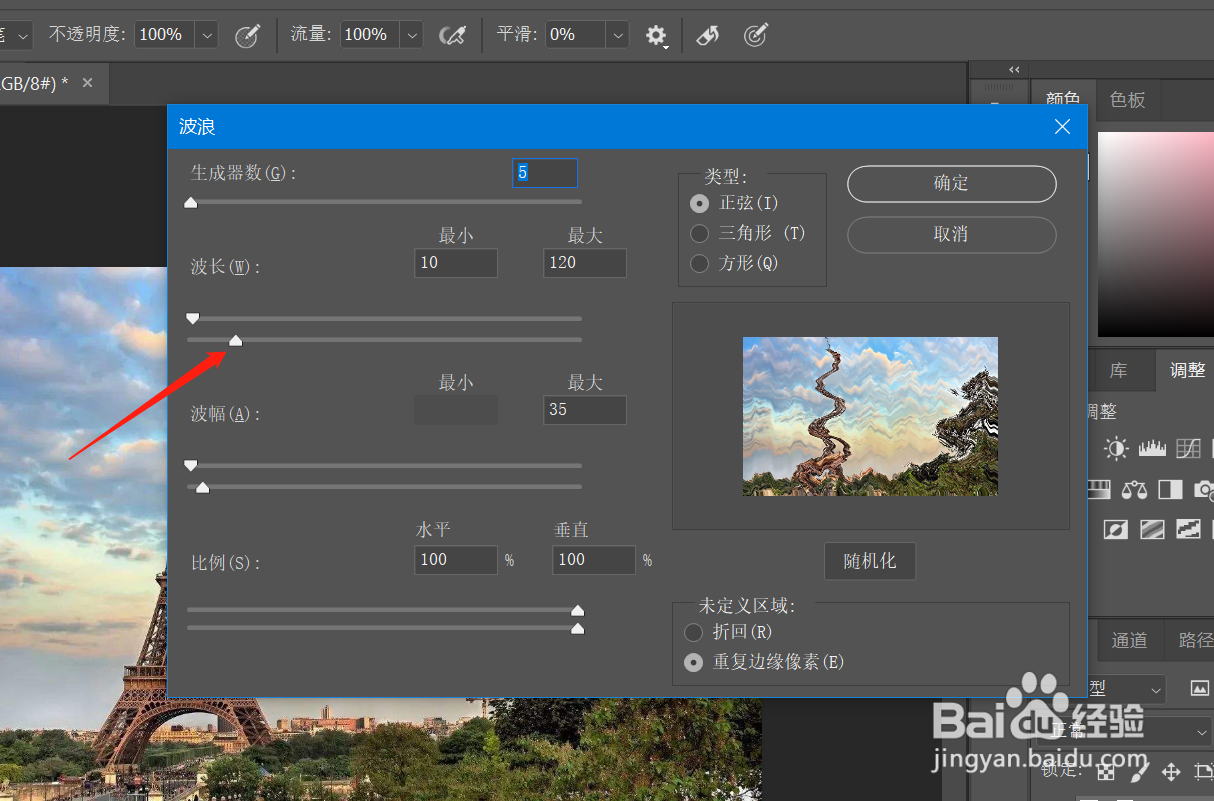Open the 通道 channels tab
The width and height of the screenshot is (1214, 801).
click(x=1129, y=639)
